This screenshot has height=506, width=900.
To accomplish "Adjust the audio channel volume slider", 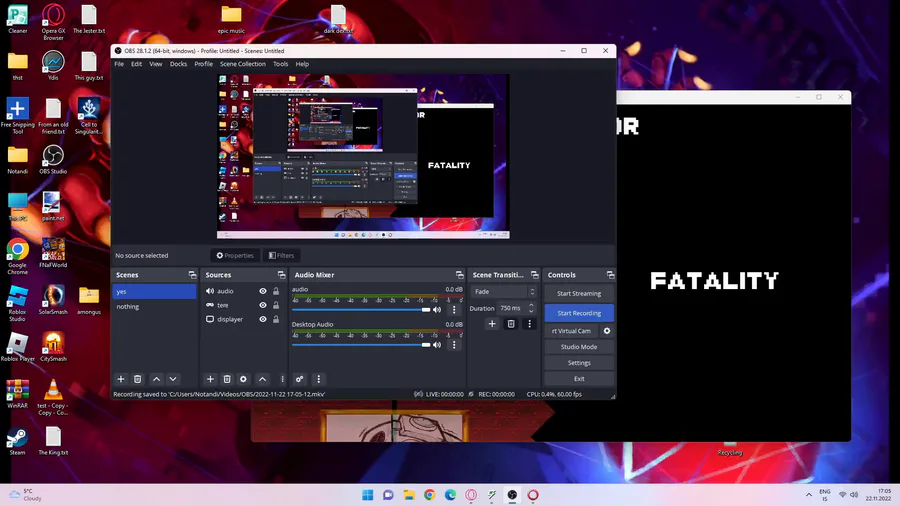I will click(x=361, y=310).
